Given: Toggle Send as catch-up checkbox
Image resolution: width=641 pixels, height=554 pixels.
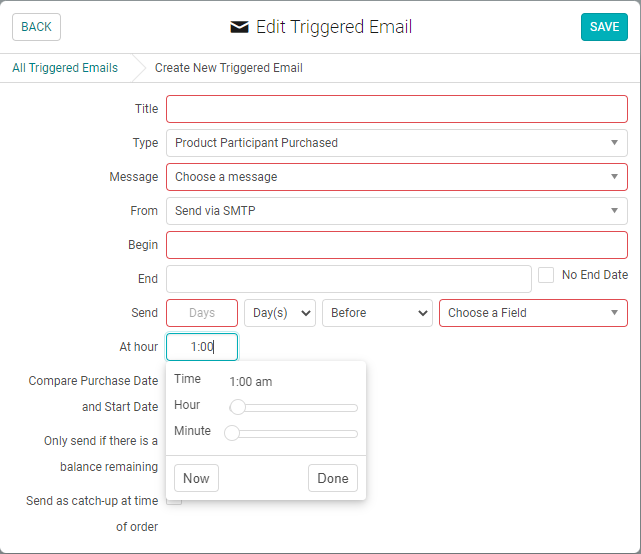Looking at the screenshot, I should [x=174, y=500].
